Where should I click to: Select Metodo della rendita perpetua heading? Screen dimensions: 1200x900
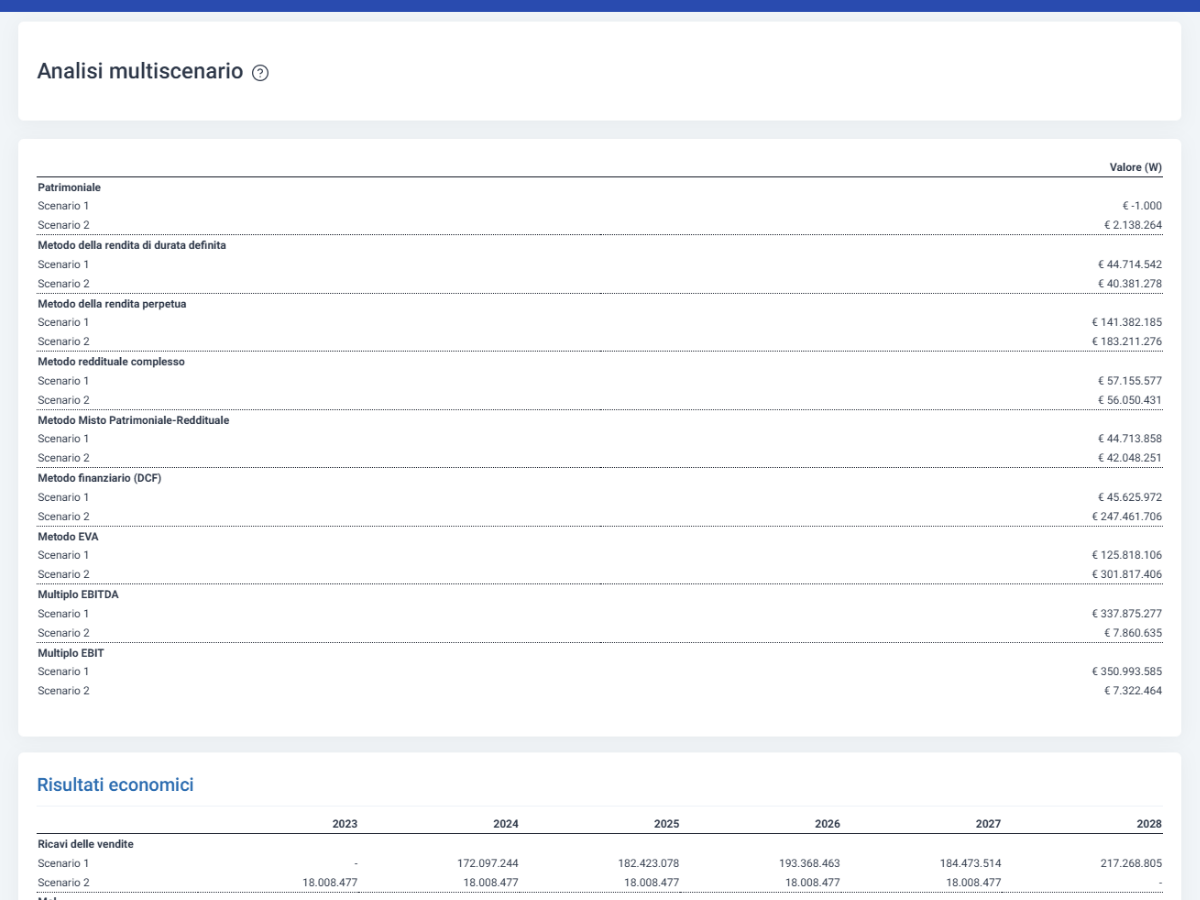pyautogui.click(x=112, y=304)
